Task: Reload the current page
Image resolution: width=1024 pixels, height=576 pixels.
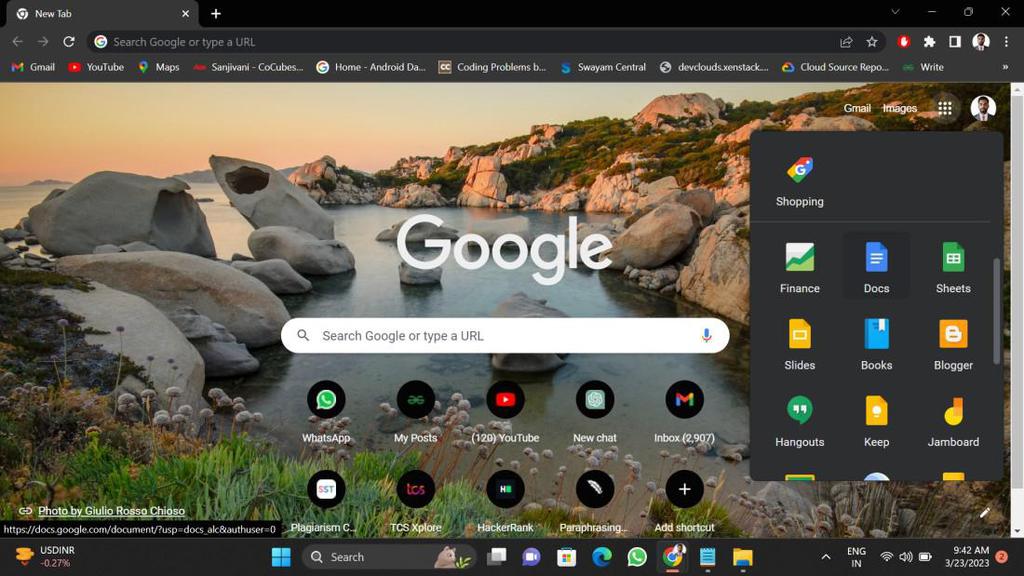Action: pos(69,42)
